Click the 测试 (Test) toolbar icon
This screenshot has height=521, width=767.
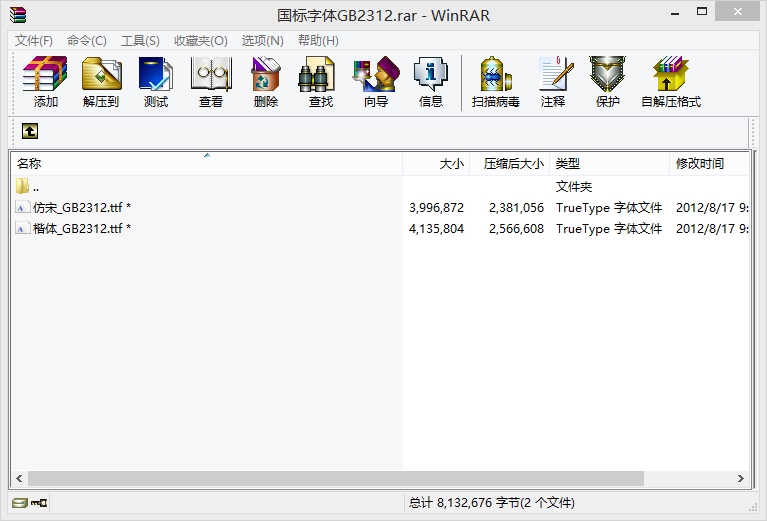pyautogui.click(x=156, y=74)
